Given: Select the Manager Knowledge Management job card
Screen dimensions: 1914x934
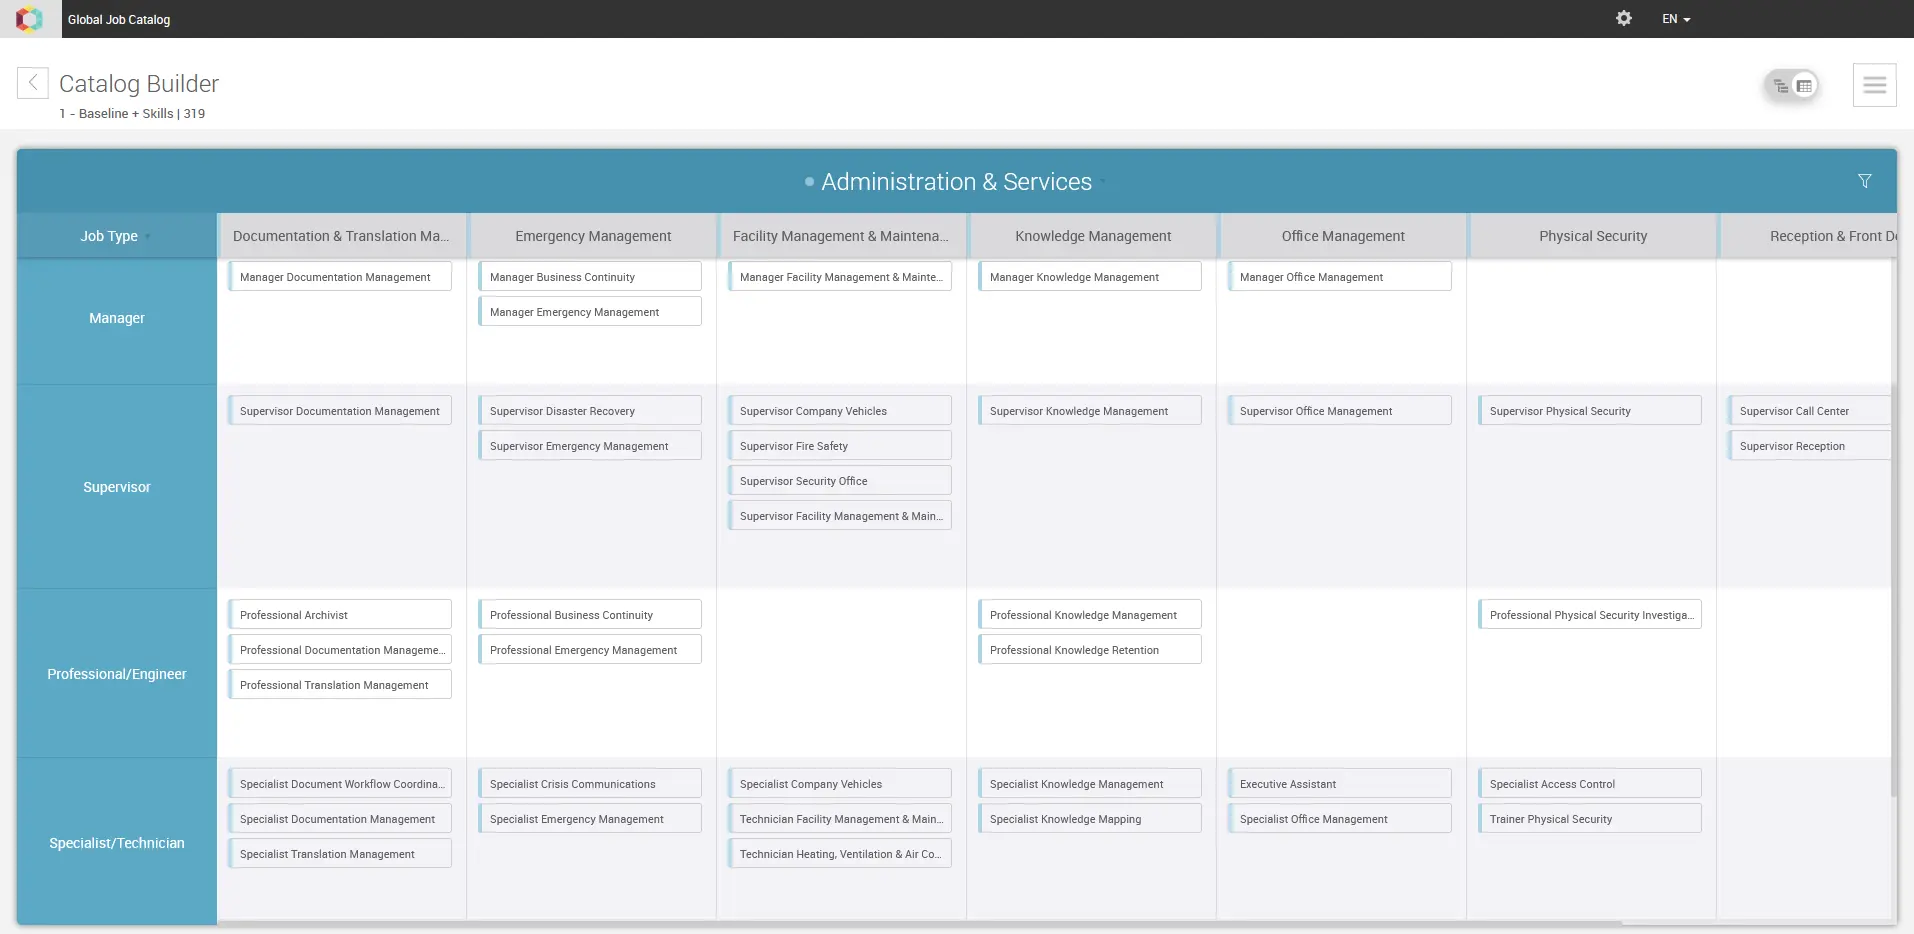Looking at the screenshot, I should 1089,276.
